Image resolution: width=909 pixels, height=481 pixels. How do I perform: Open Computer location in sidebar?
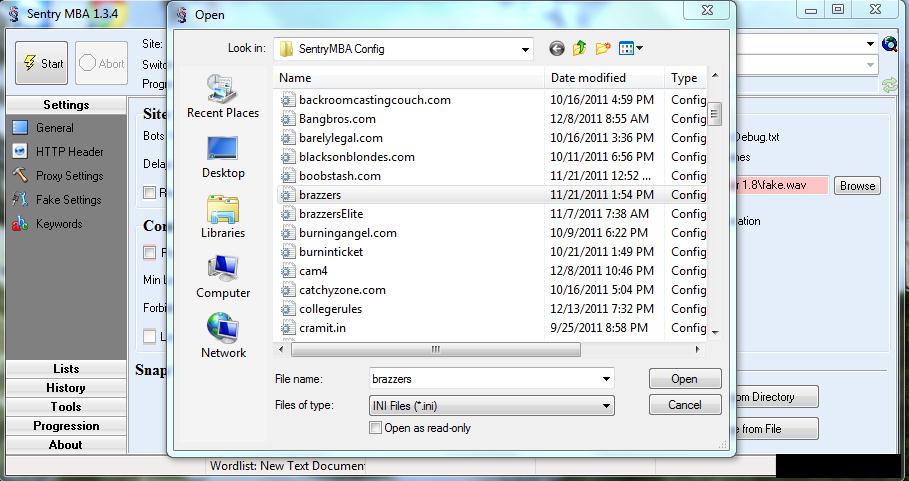coord(223,277)
